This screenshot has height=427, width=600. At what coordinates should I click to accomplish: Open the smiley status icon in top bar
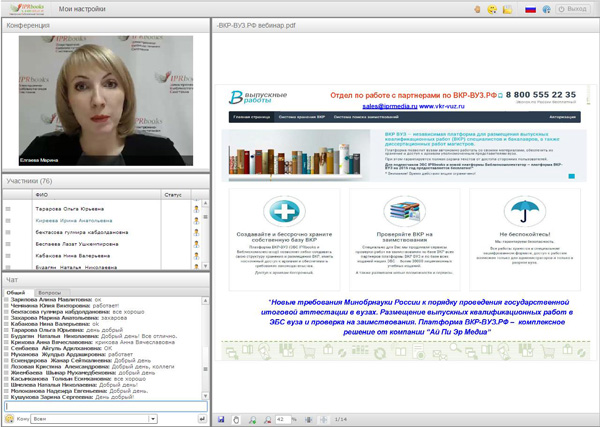click(x=492, y=9)
